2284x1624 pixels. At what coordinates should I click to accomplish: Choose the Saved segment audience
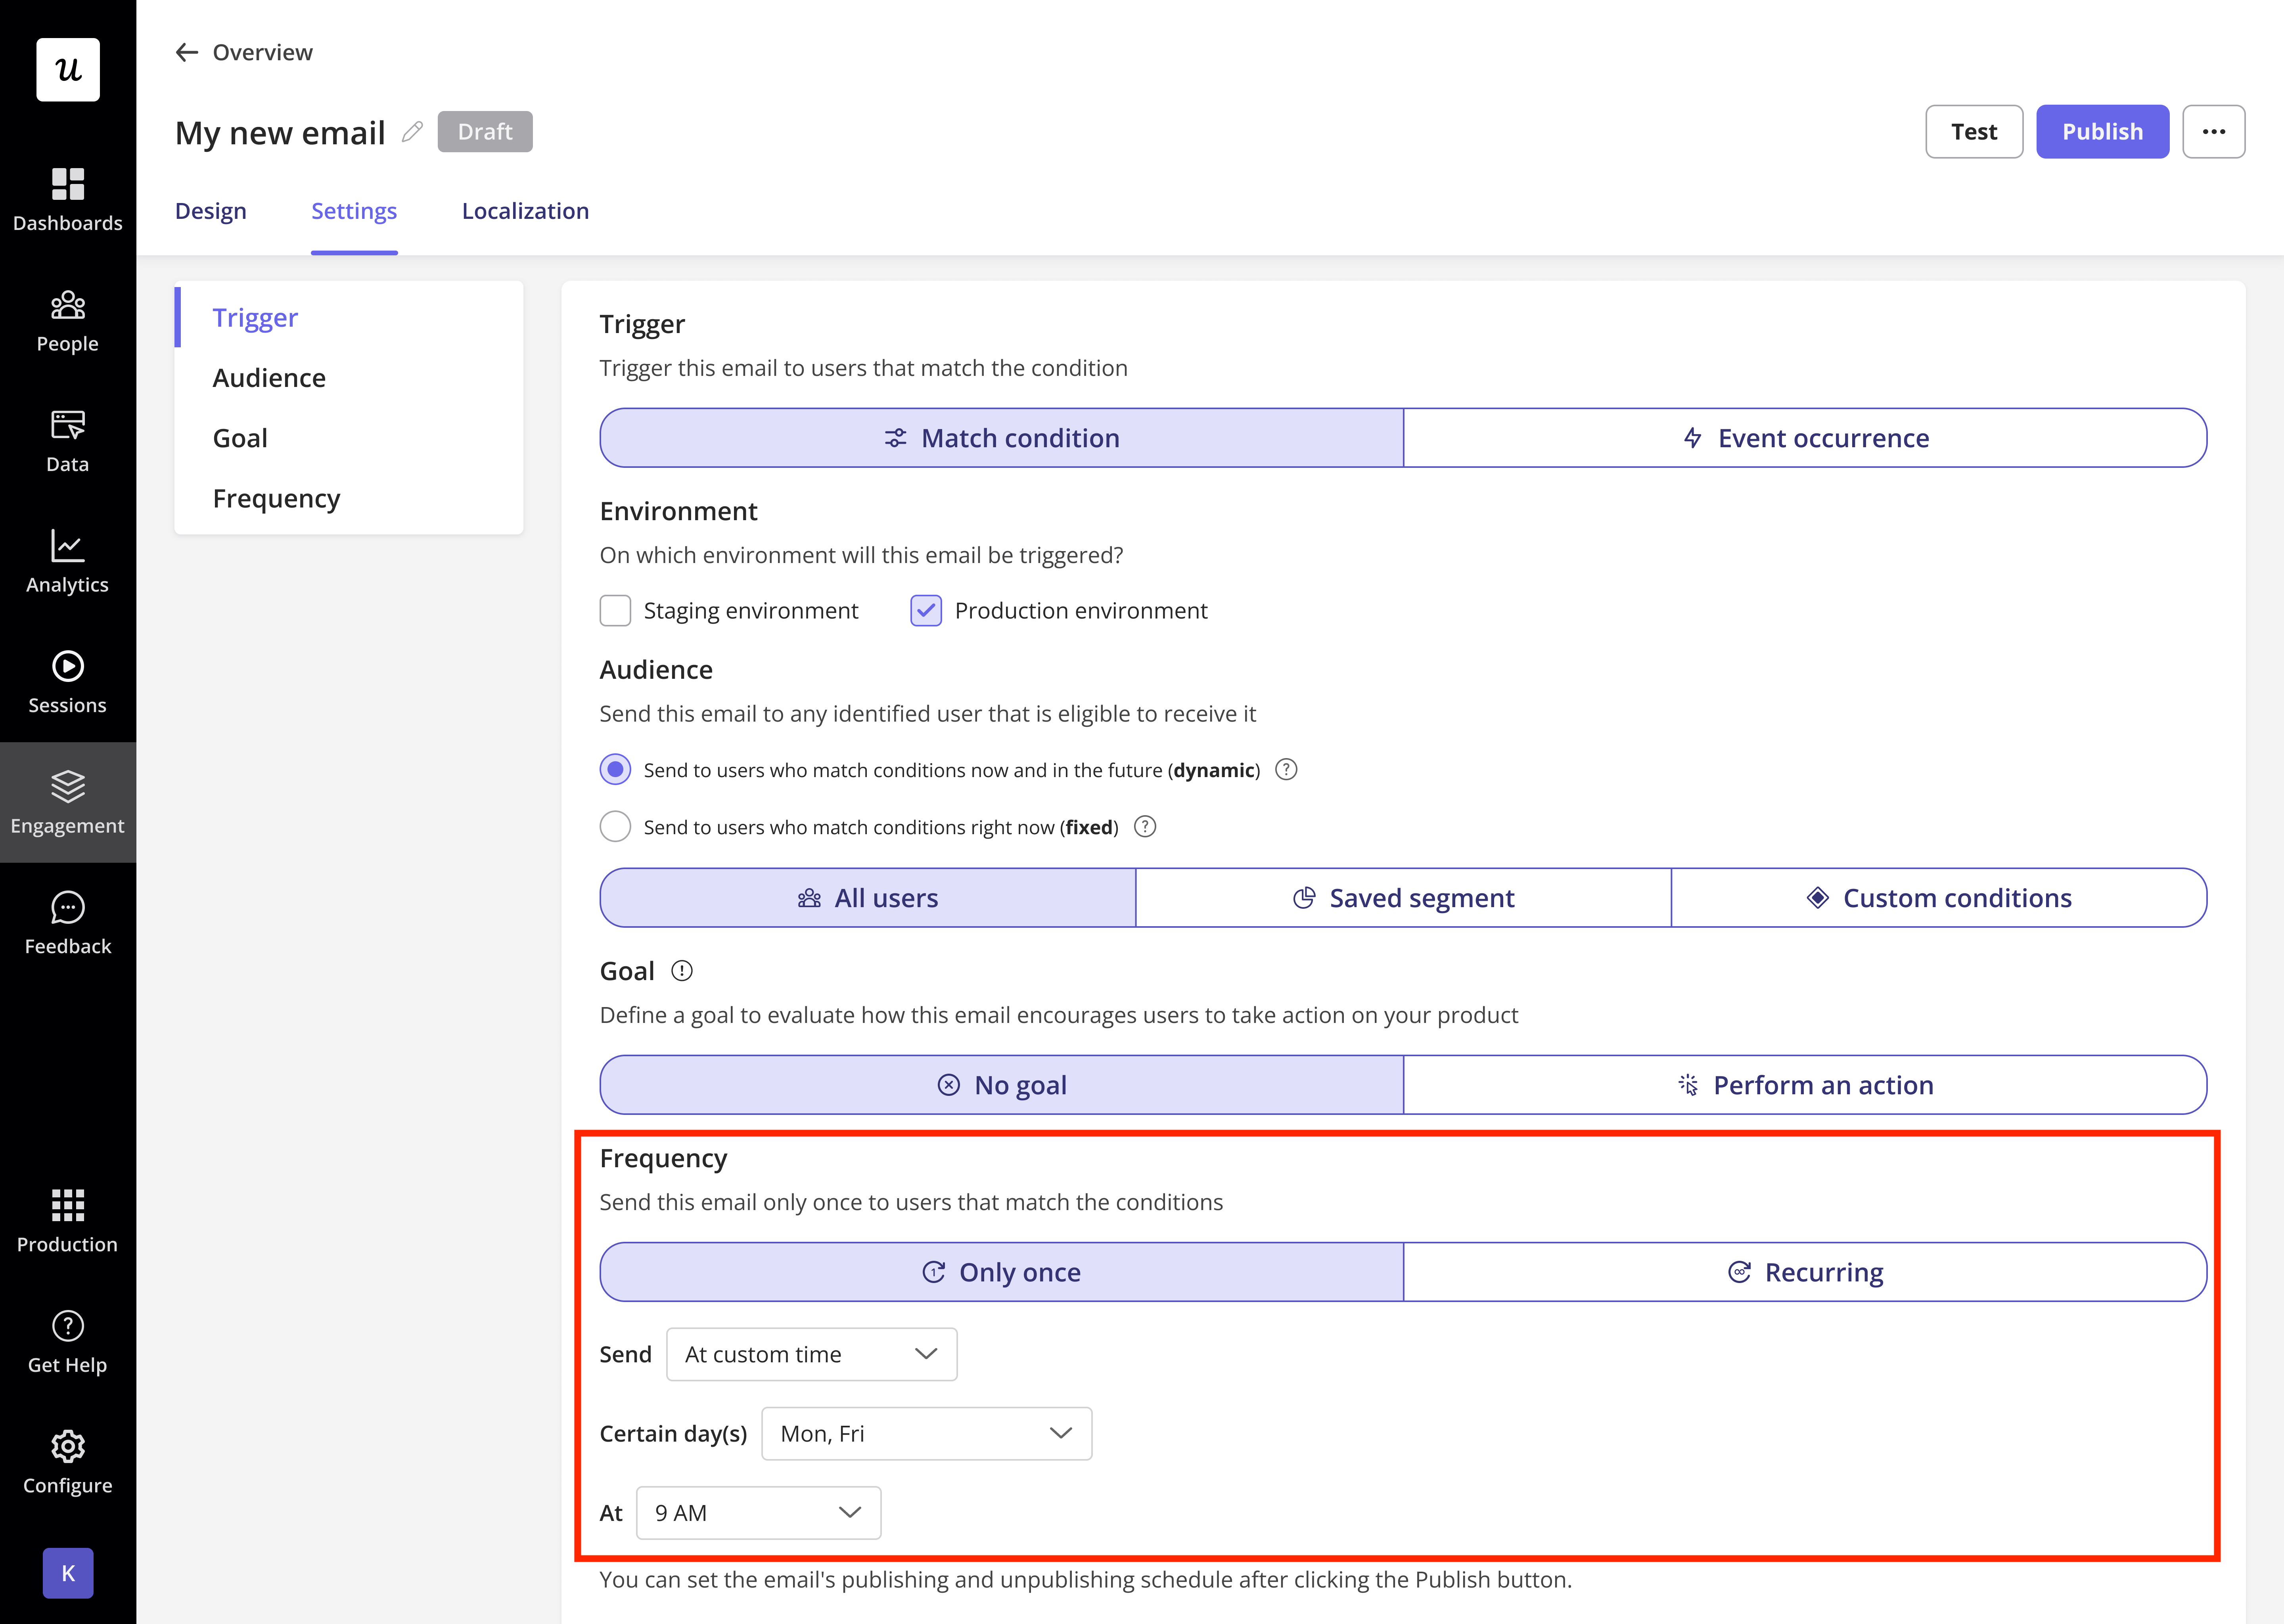(1403, 898)
